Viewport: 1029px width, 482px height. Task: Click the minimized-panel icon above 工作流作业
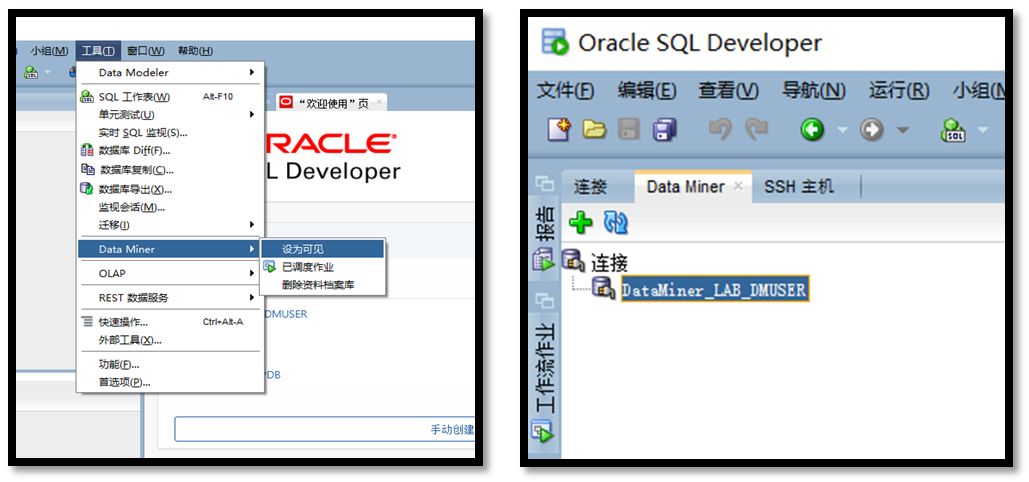[x=544, y=301]
